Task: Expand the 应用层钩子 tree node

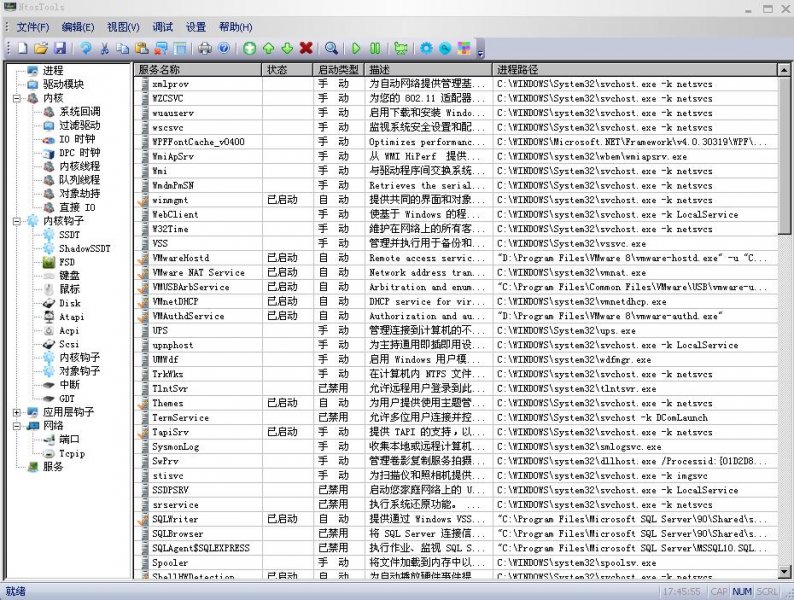Action: (17, 412)
